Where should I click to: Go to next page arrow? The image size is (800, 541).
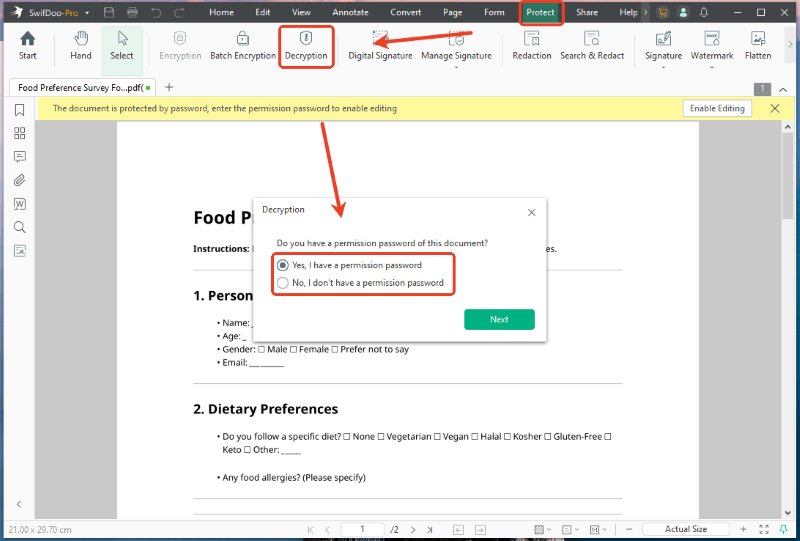pos(413,530)
